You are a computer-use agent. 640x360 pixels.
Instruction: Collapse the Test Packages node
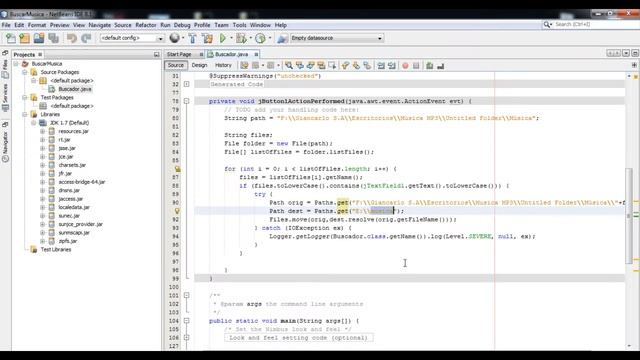coord(25,98)
